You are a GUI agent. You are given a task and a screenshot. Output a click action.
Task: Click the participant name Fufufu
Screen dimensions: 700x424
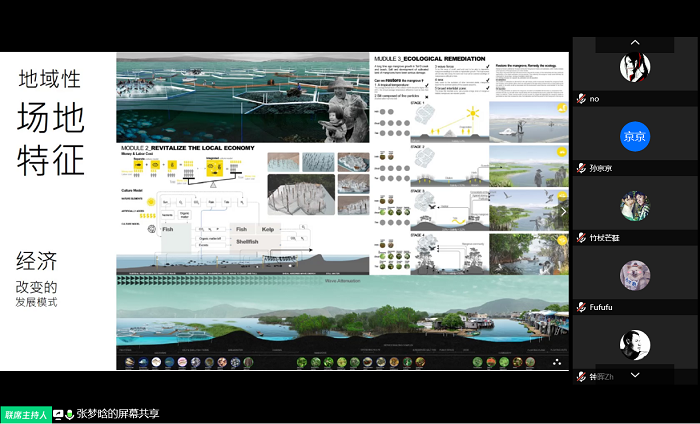pyautogui.click(x=604, y=307)
